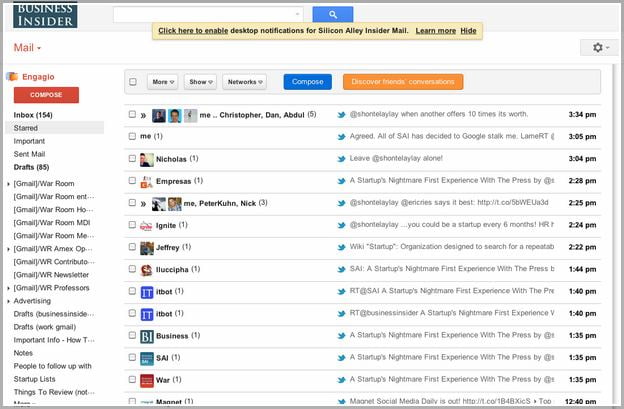Select the Nicholas message checkbox

[132, 158]
